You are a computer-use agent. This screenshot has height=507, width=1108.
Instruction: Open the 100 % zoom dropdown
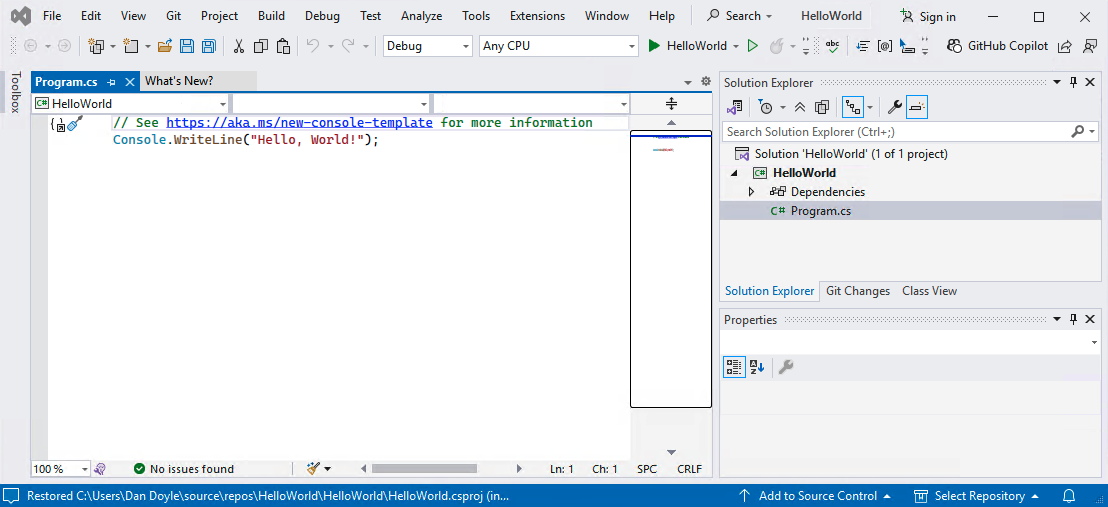[61, 469]
